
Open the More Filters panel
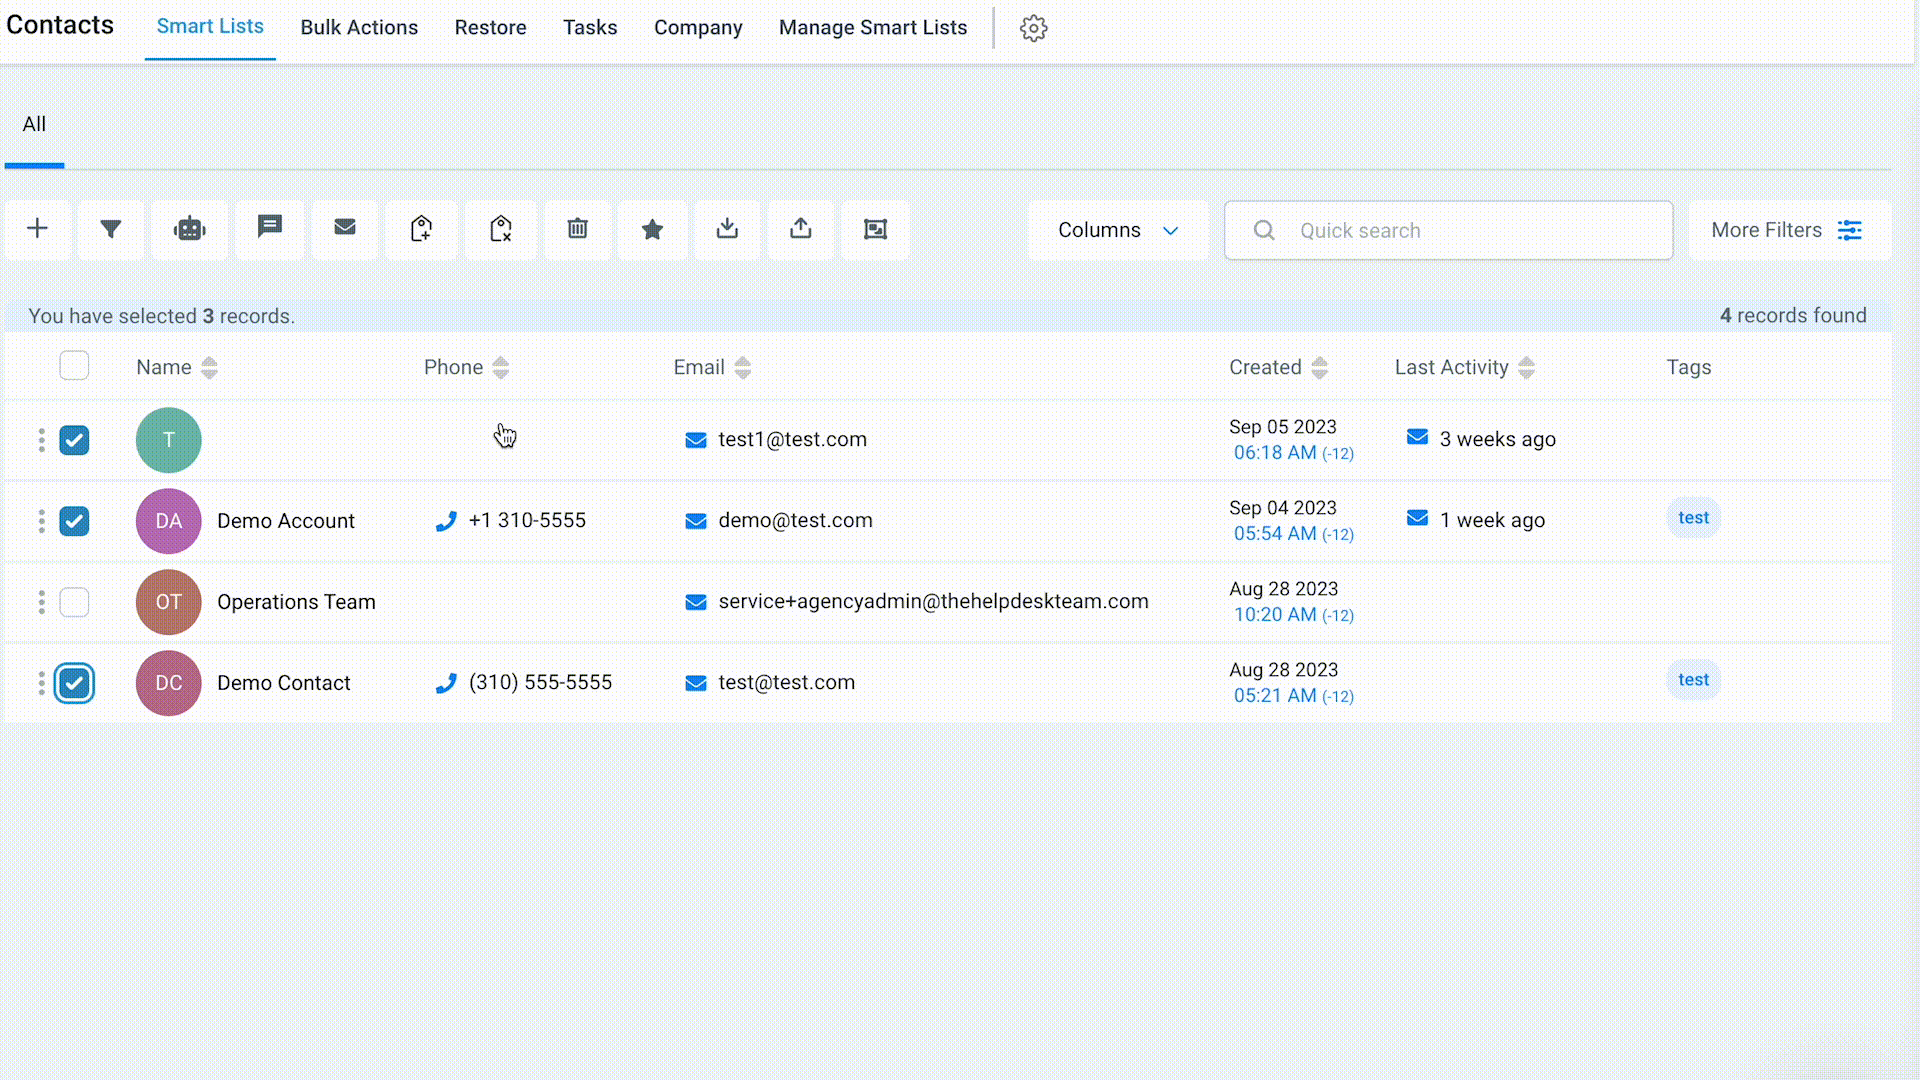pyautogui.click(x=1788, y=230)
